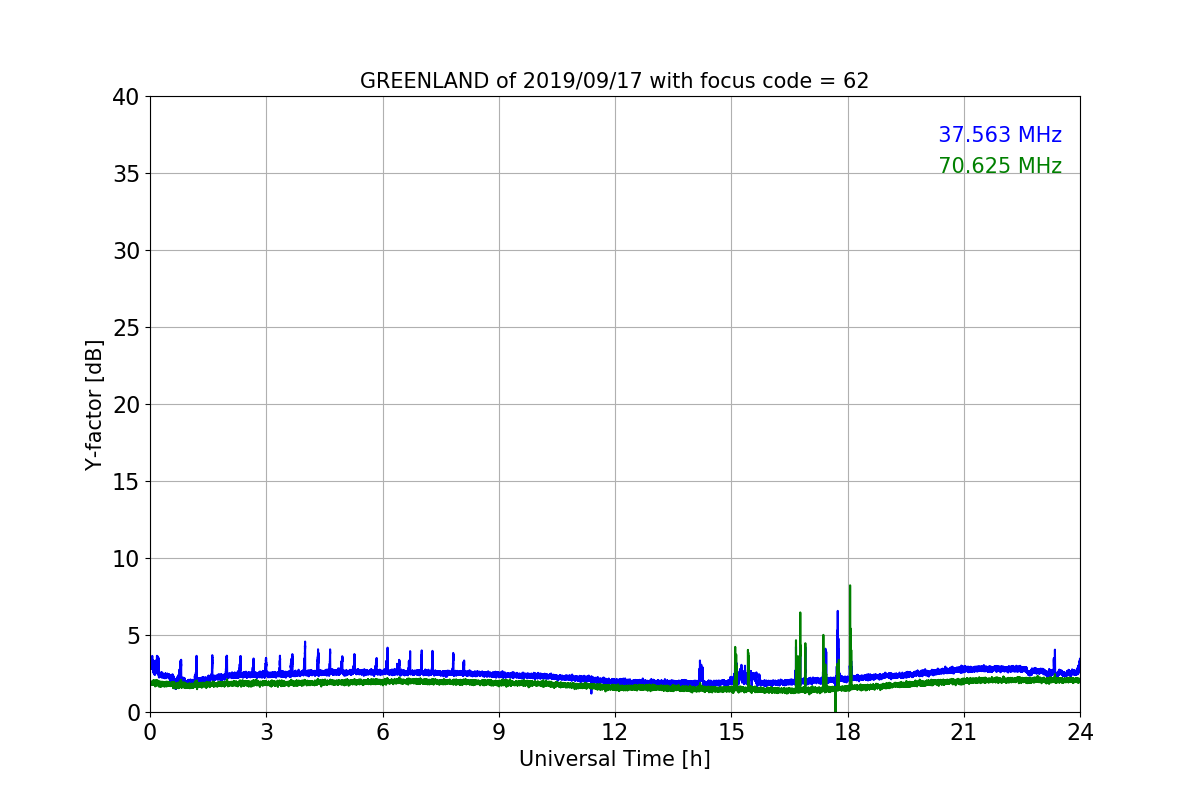
Task: Click x-axis tick label 24
Action: coord(1080,732)
